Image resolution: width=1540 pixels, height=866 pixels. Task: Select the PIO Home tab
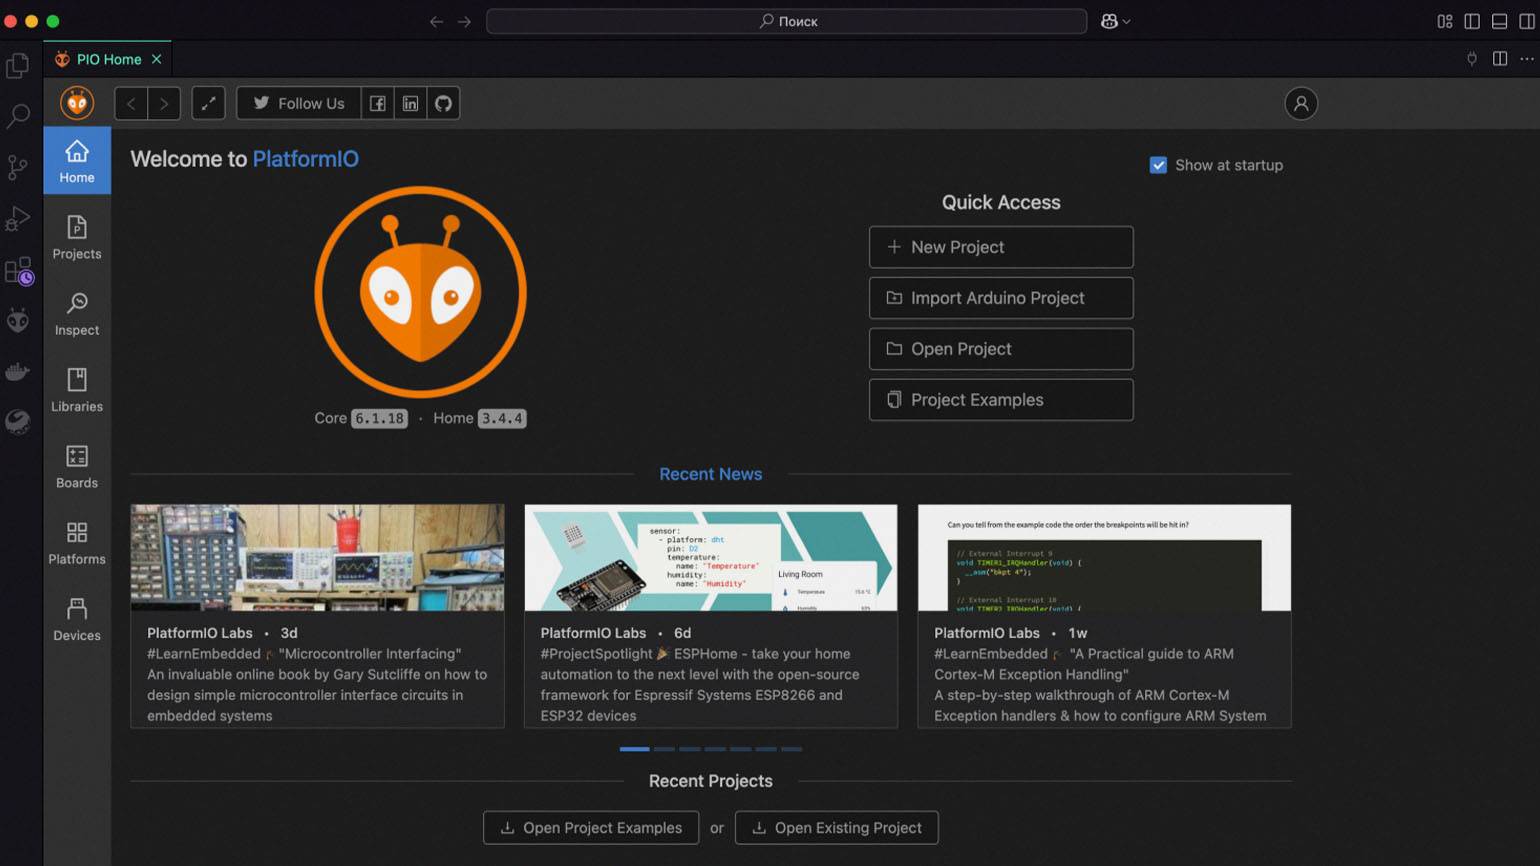[108, 59]
